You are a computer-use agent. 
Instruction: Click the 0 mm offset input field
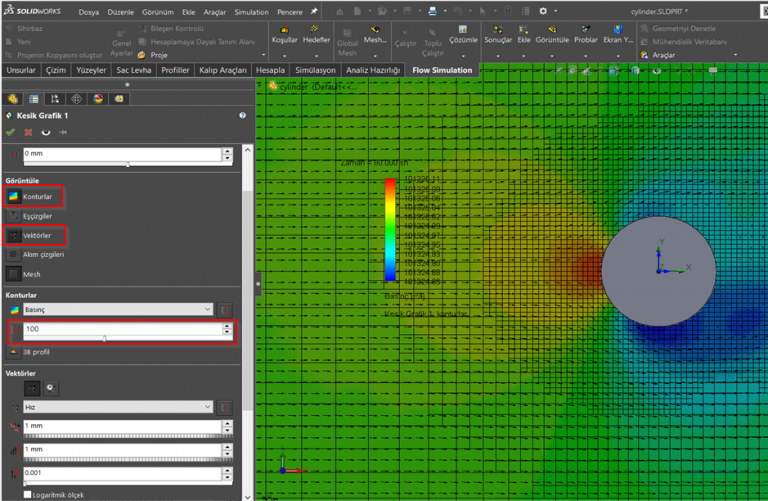[x=120, y=154]
